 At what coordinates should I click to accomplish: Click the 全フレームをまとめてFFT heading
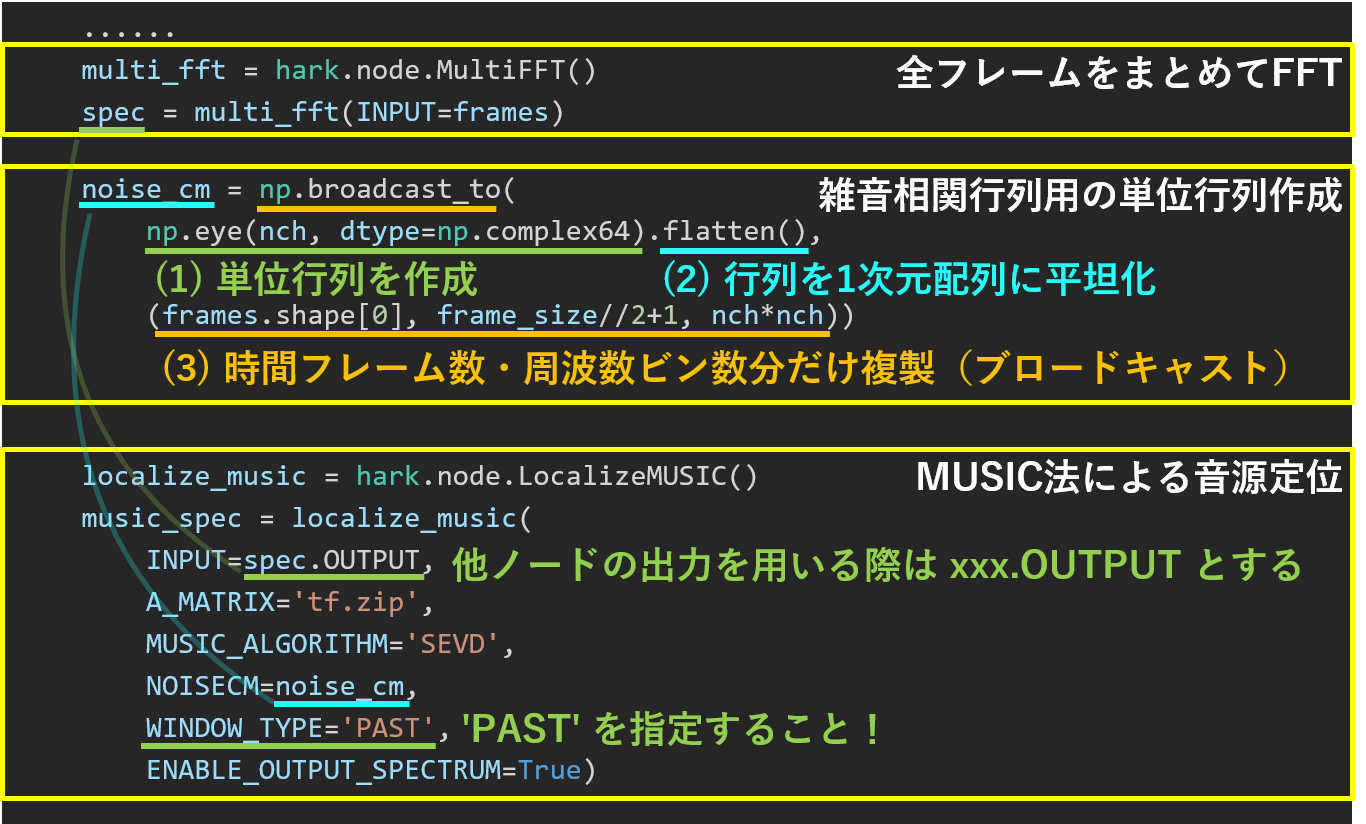tap(1118, 73)
